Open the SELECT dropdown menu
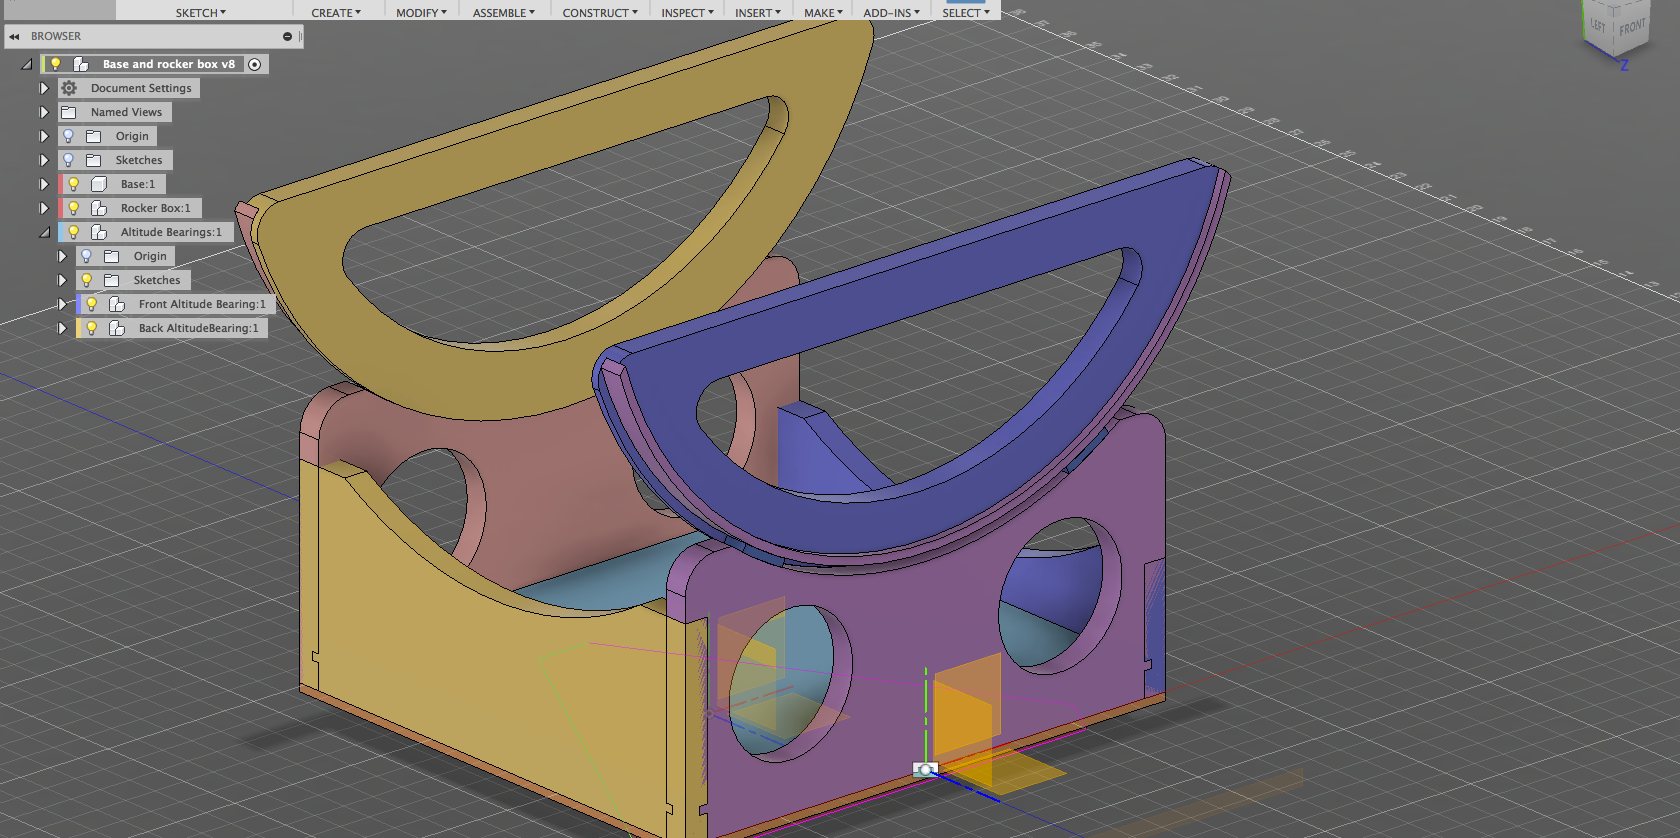This screenshot has width=1680, height=838. click(x=965, y=13)
